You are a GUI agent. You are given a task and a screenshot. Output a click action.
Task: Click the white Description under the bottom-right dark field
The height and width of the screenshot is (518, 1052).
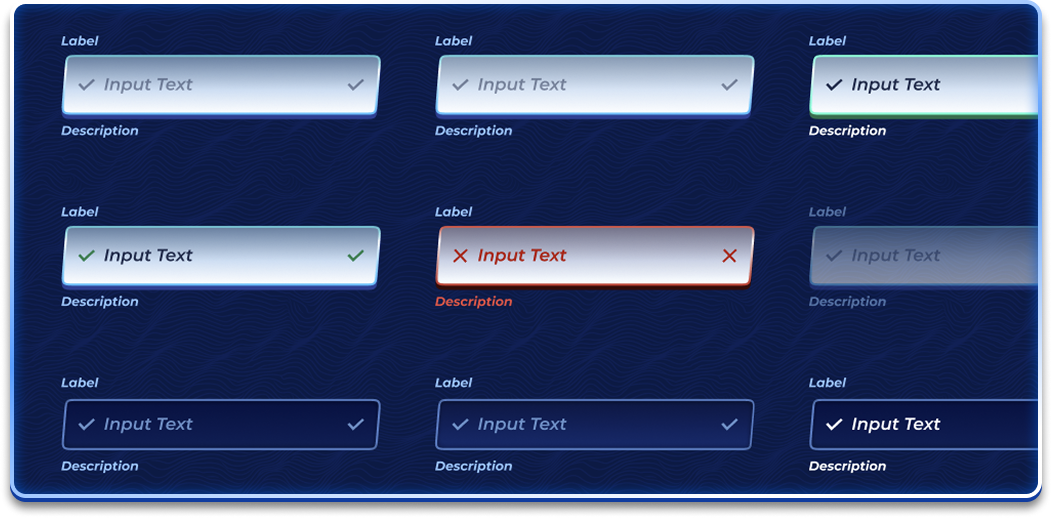pos(847,466)
